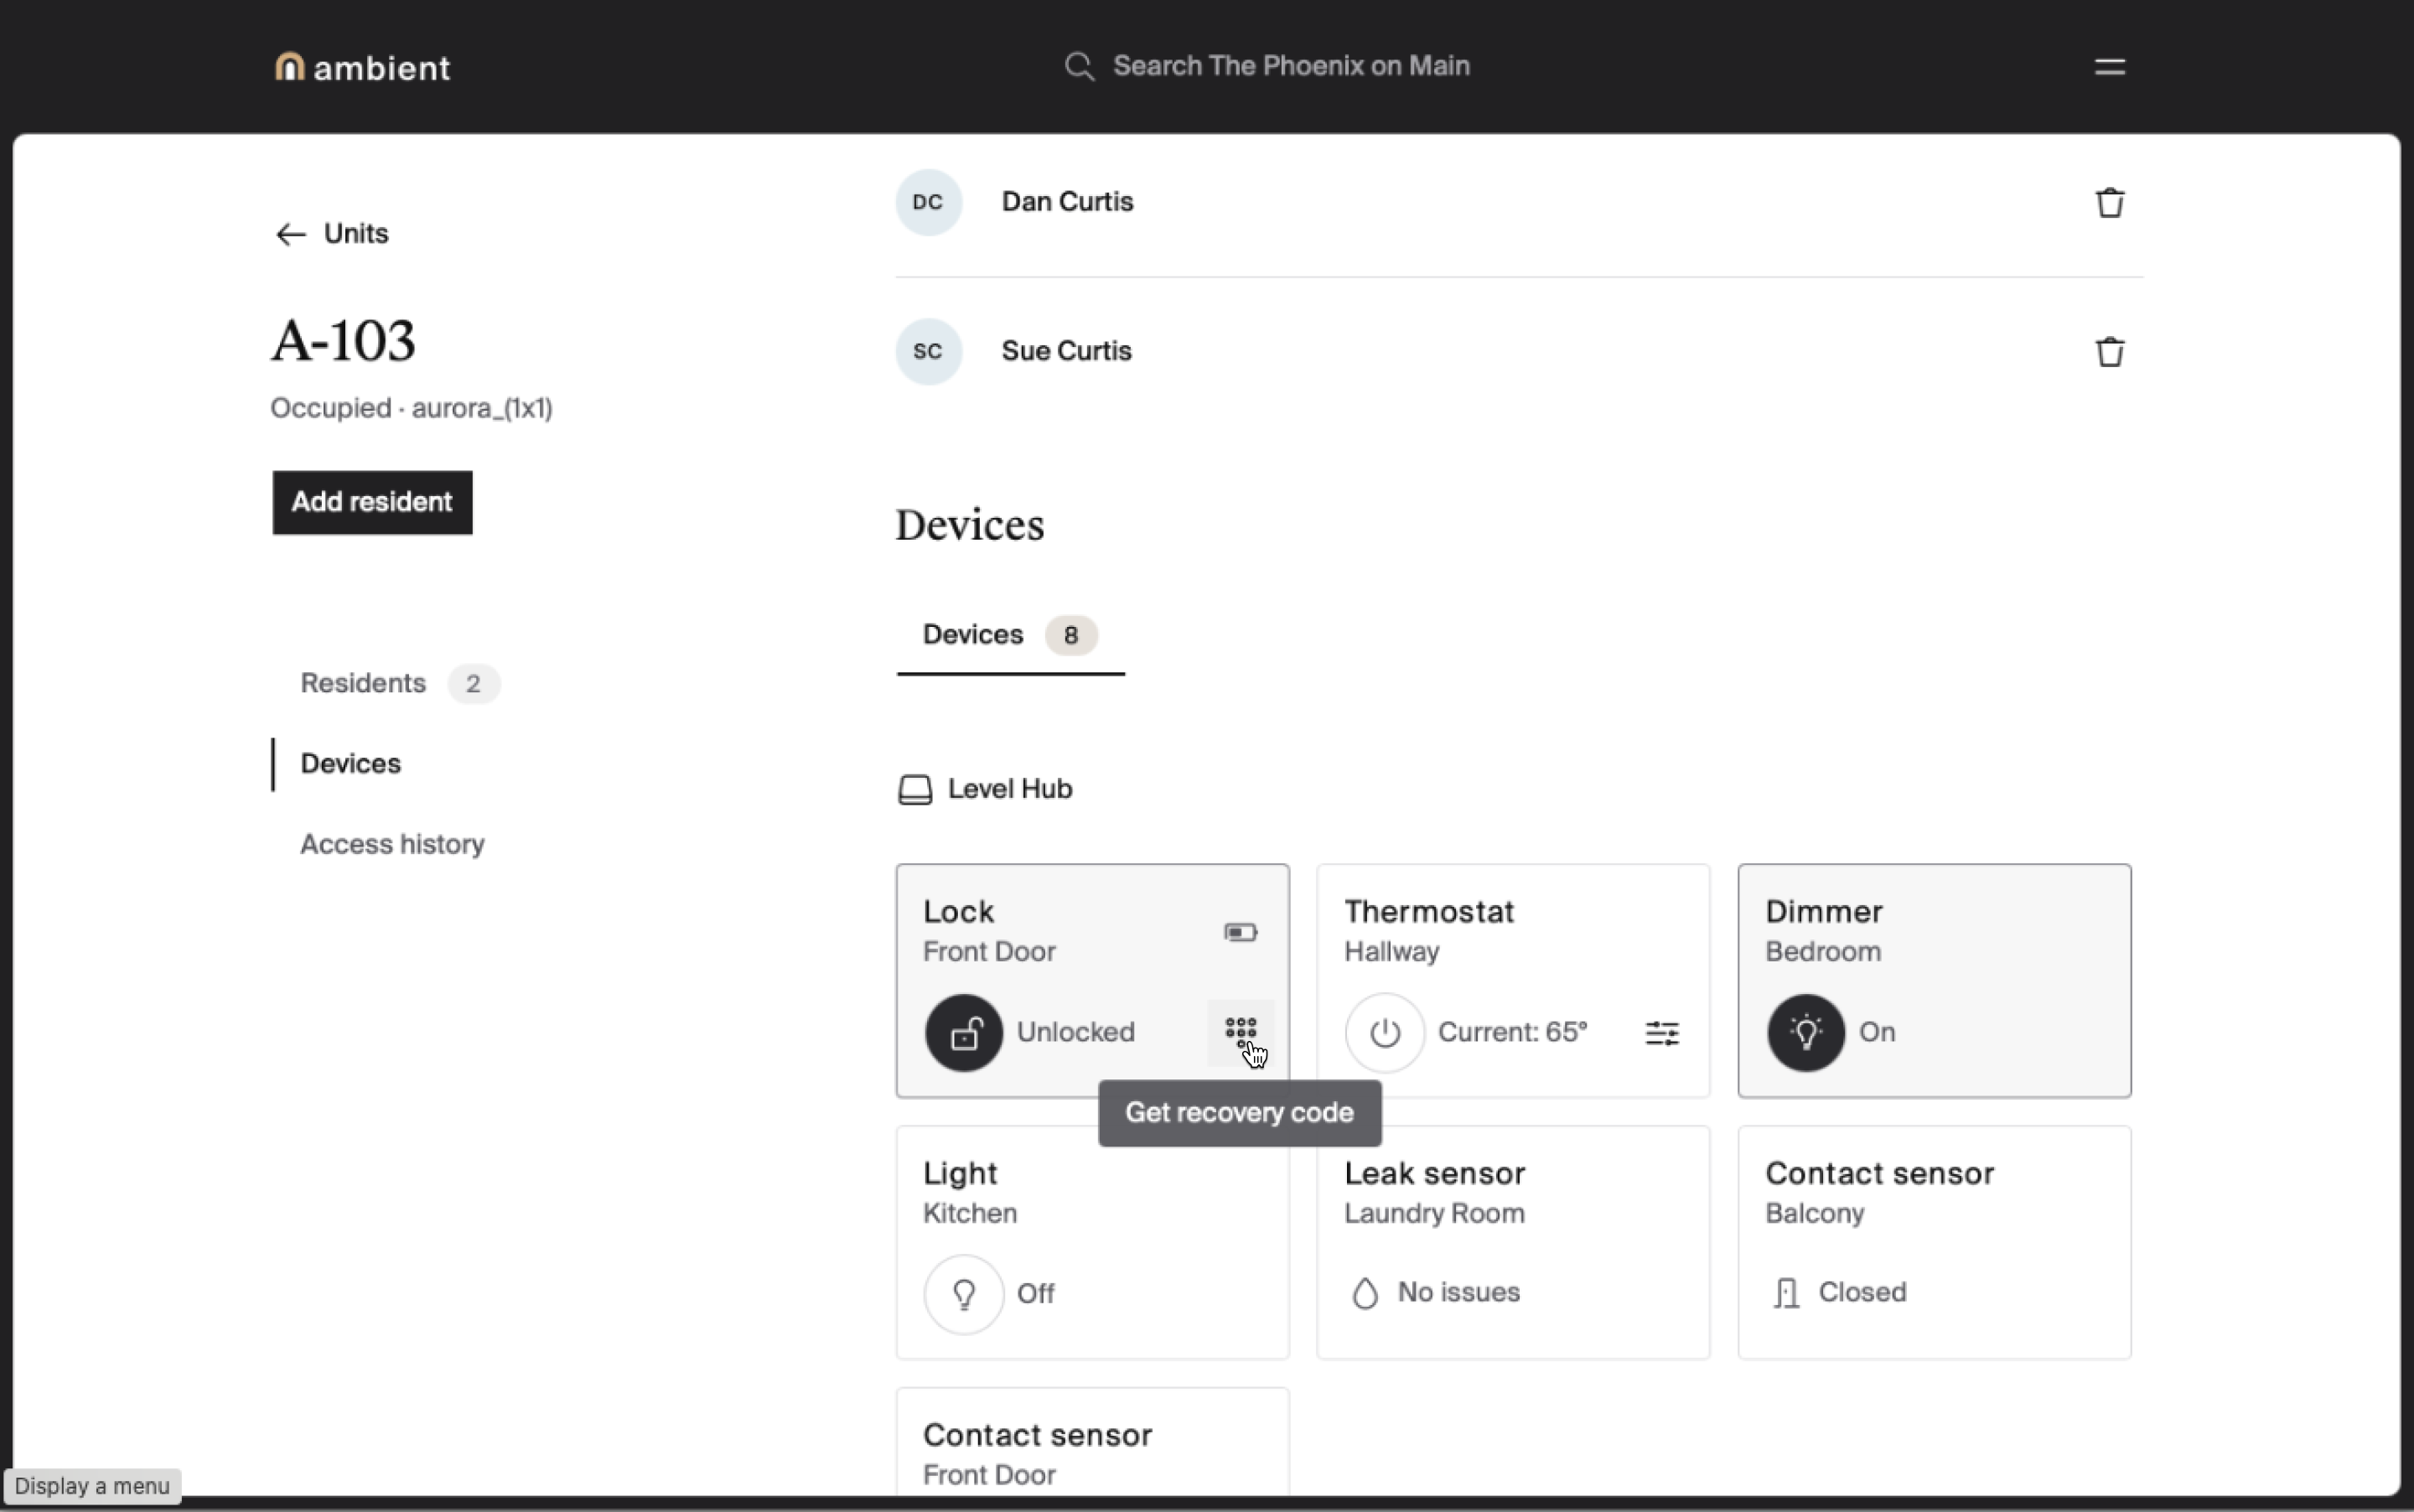Screen dimensions: 2414x1512
Task: Click the Add resident button
Action: pos(372,502)
